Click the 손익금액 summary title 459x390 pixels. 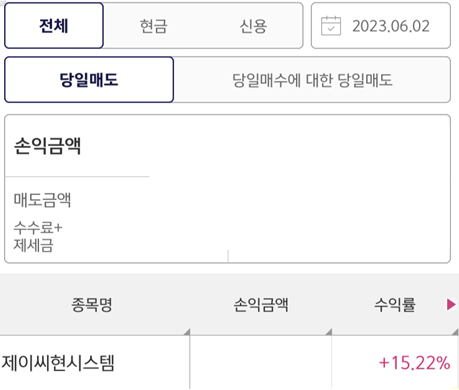click(x=47, y=146)
